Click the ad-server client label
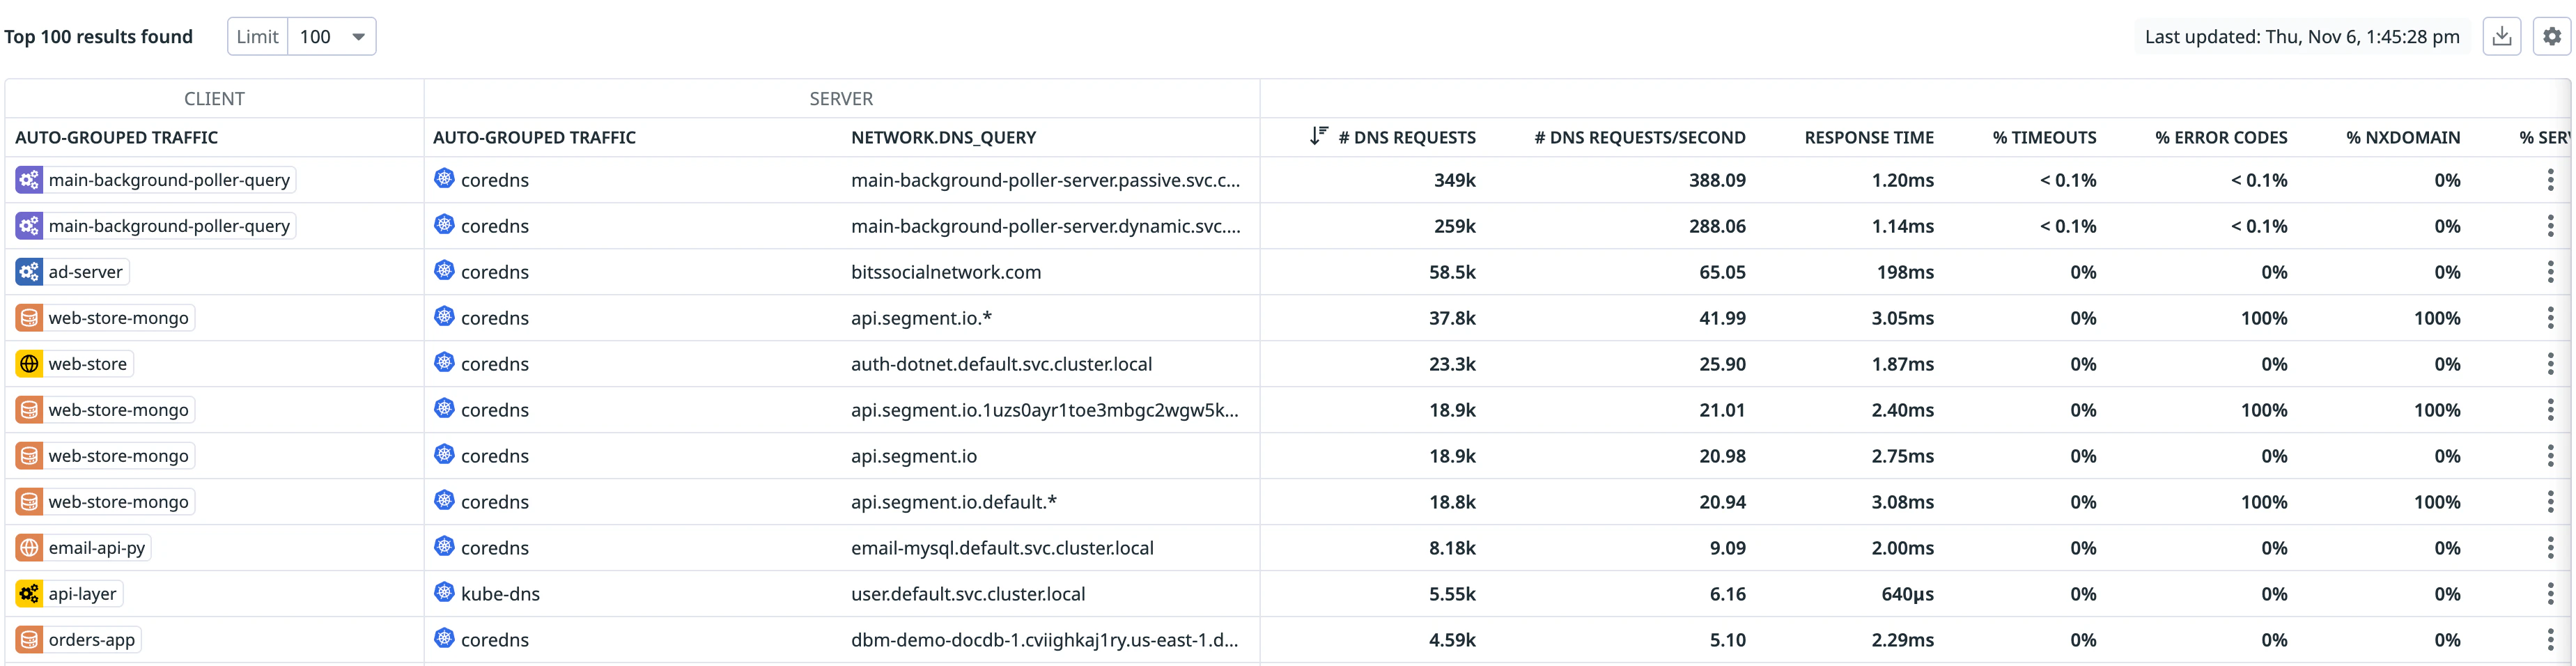The image size is (2576, 666). click(x=86, y=271)
